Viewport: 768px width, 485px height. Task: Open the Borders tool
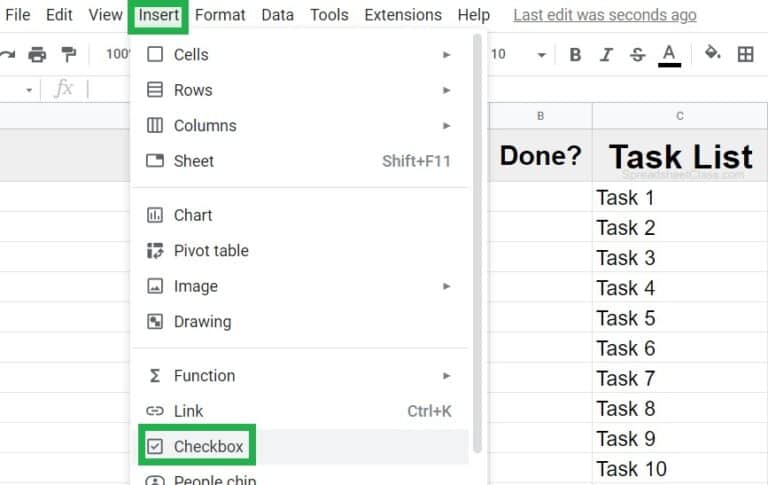coord(745,54)
